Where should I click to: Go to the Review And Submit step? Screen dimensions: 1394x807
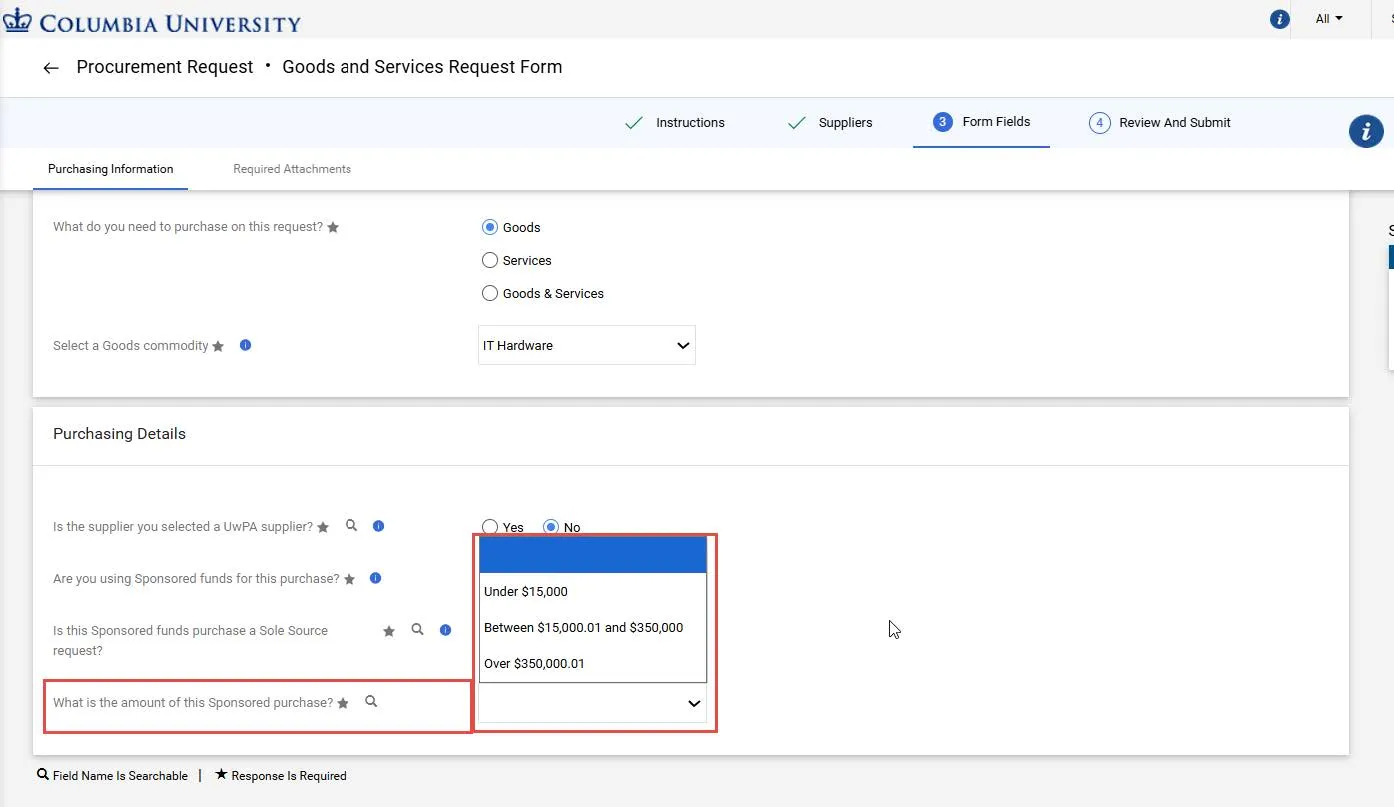[x=1175, y=123]
